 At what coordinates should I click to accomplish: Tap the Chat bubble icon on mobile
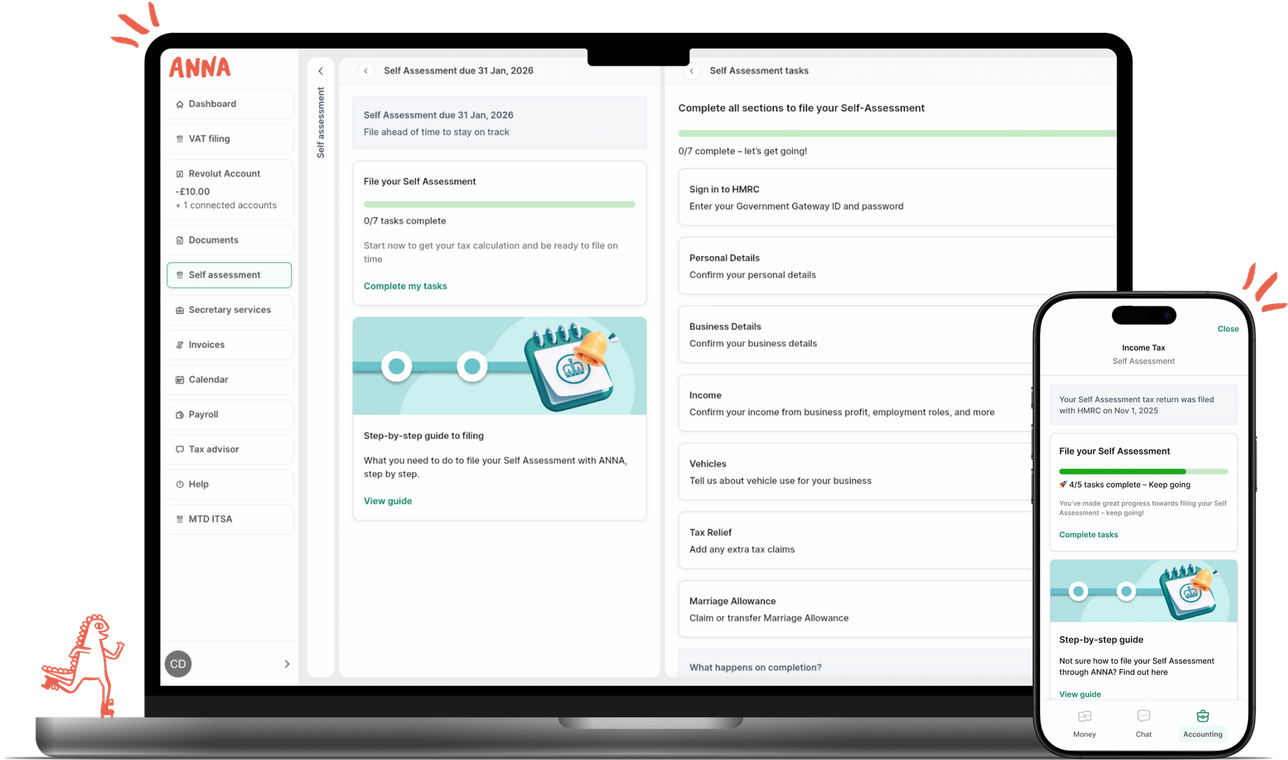coord(1143,716)
